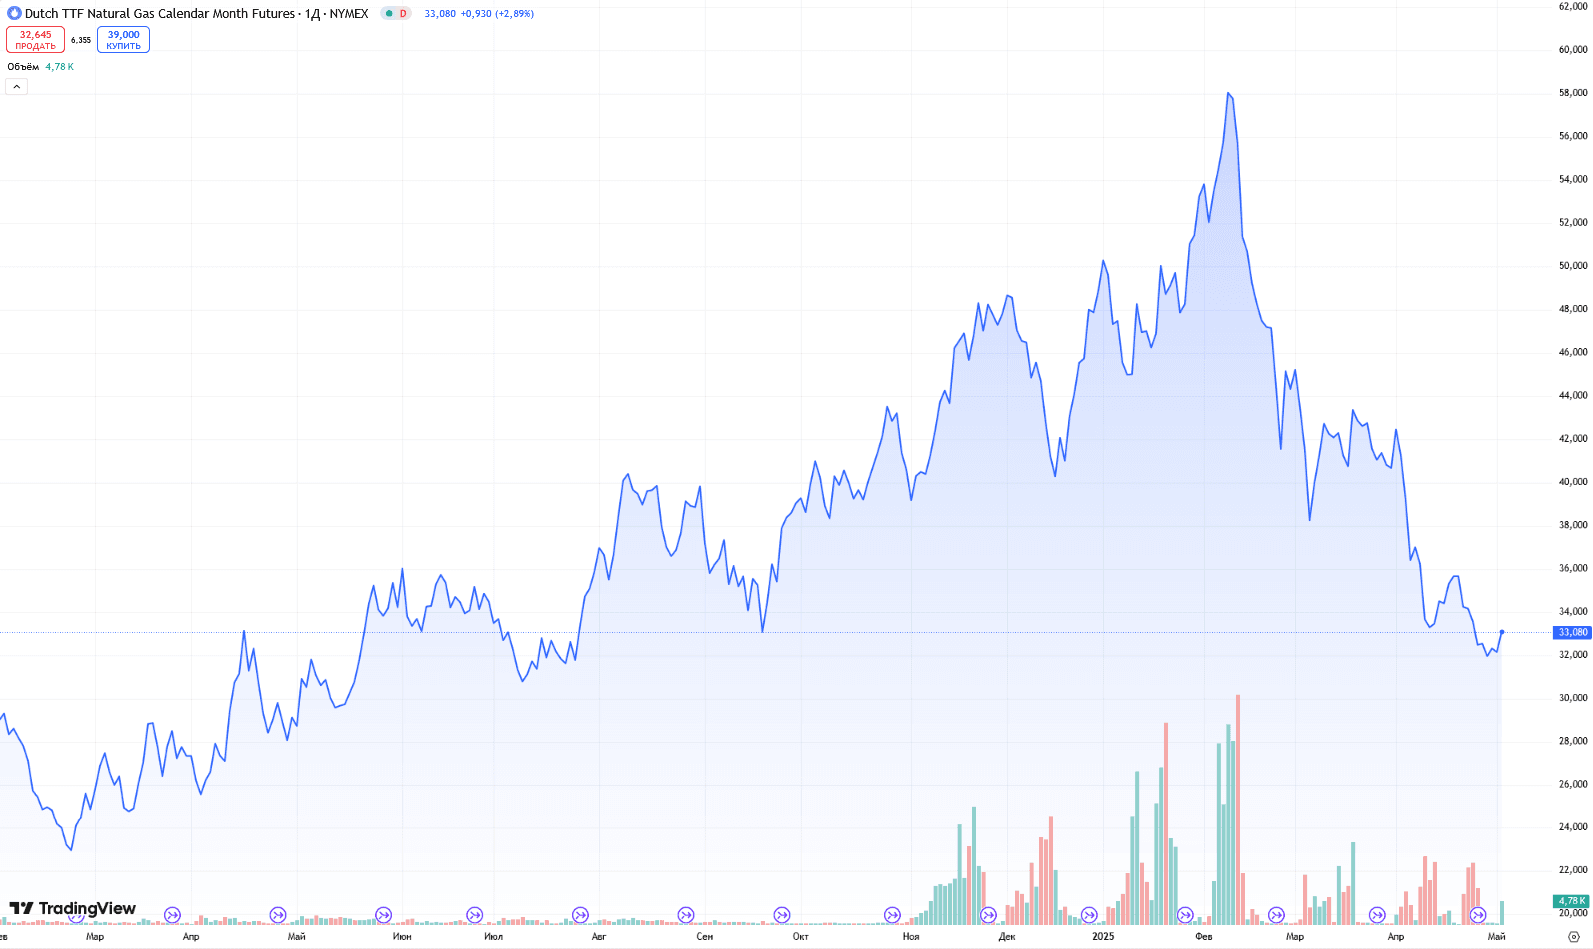Click the 33,080 current price label on axis
Viewport: 1593px width, 949px height.
point(1572,632)
